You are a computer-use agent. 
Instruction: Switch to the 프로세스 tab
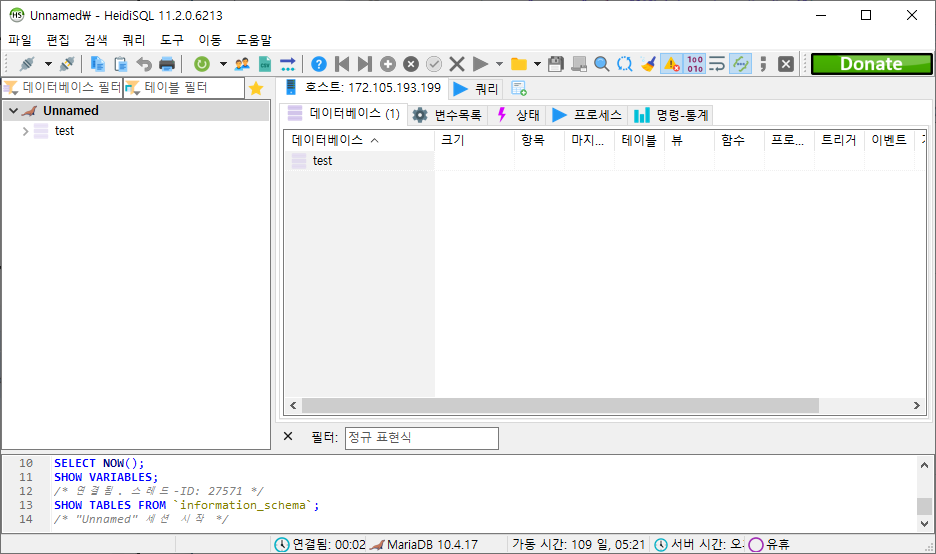(x=587, y=115)
